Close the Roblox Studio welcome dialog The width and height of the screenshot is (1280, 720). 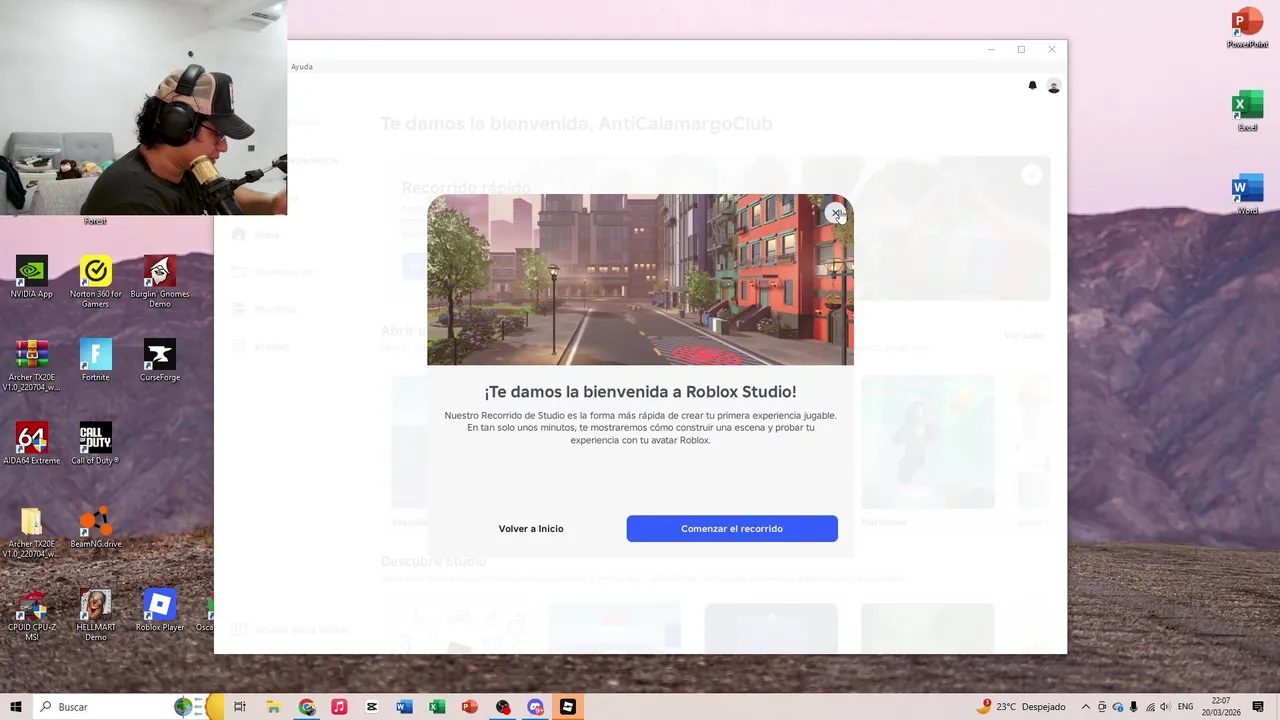pos(836,212)
